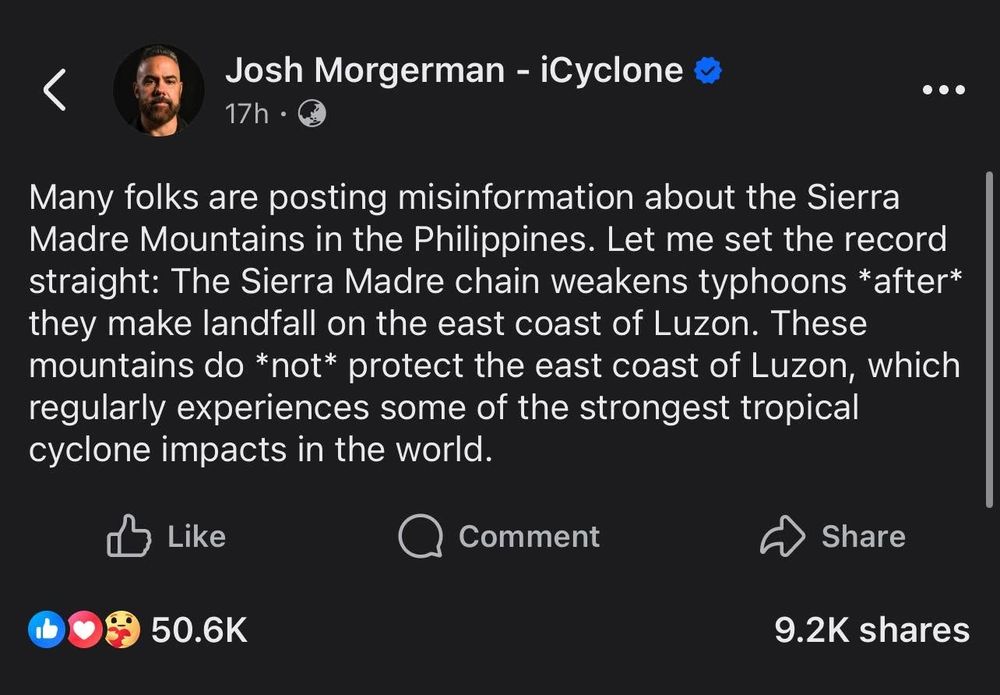Image resolution: width=1000 pixels, height=695 pixels.
Task: Toggle the Like label on the post
Action: click(196, 536)
